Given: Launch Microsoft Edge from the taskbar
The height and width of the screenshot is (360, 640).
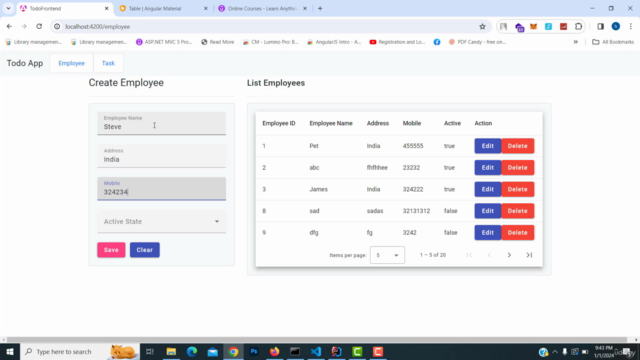Looking at the screenshot, I should [x=192, y=351].
